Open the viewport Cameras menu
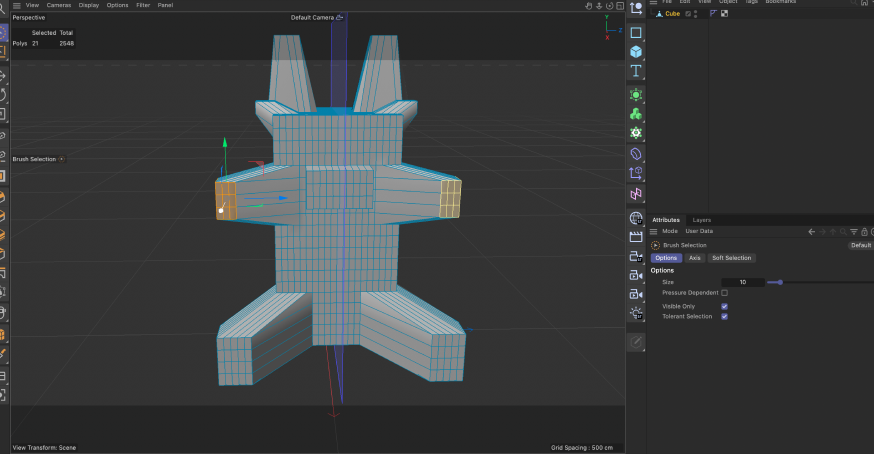The height and width of the screenshot is (454, 874). [59, 5]
